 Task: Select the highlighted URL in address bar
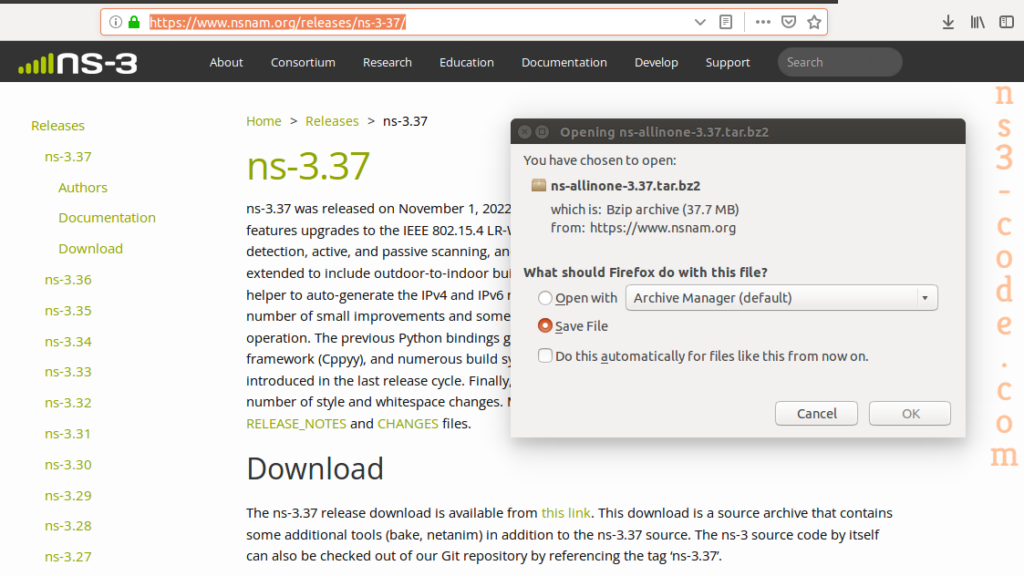[278, 22]
